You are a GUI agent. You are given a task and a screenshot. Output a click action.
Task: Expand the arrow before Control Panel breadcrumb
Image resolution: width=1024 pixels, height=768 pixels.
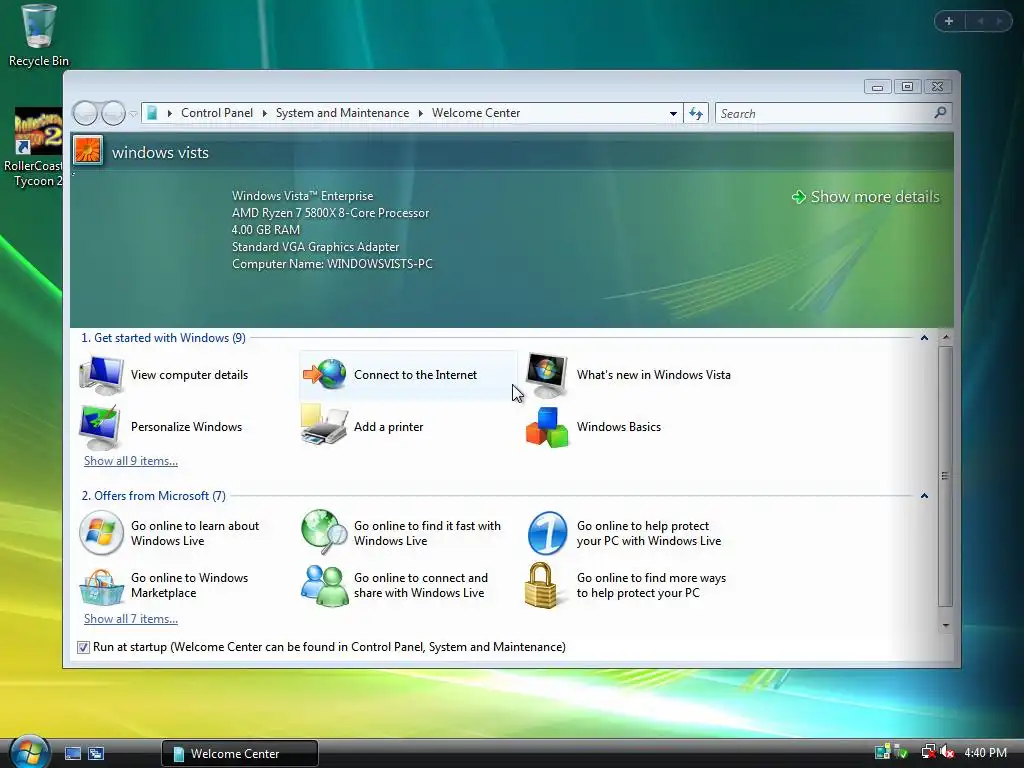click(170, 114)
